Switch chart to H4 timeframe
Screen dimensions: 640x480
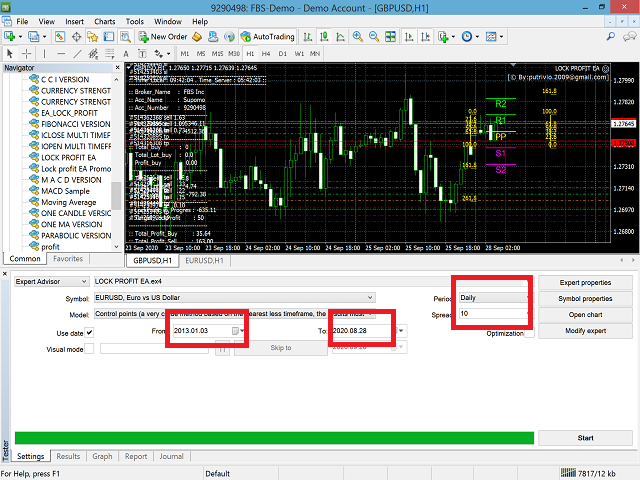click(266, 53)
